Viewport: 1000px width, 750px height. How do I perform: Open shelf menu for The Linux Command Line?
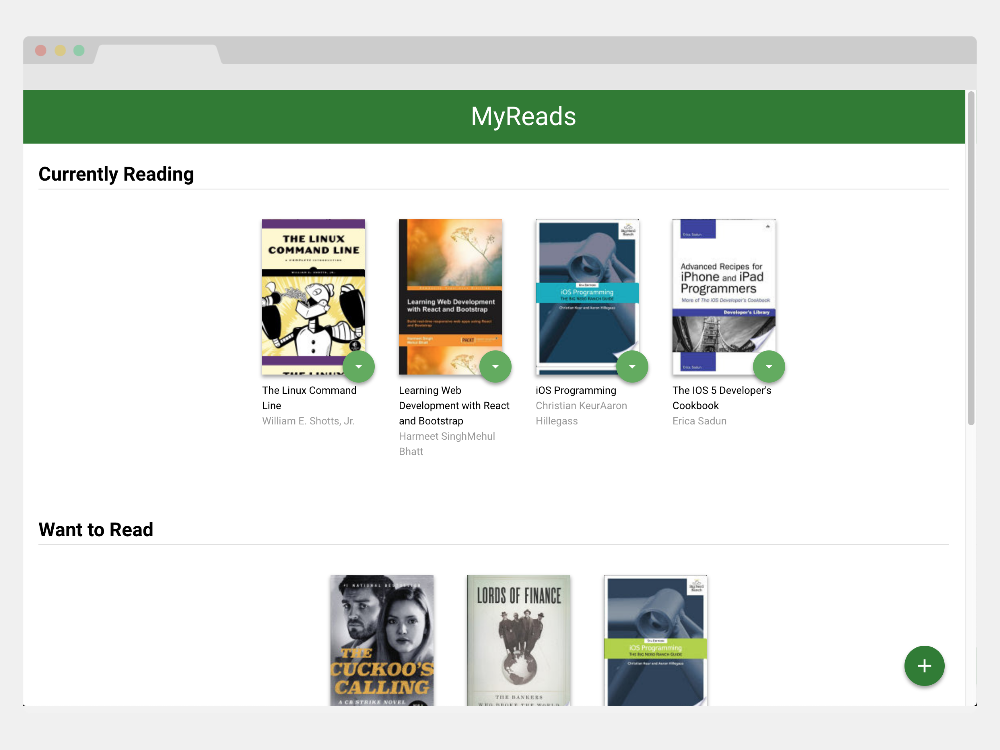tap(358, 367)
